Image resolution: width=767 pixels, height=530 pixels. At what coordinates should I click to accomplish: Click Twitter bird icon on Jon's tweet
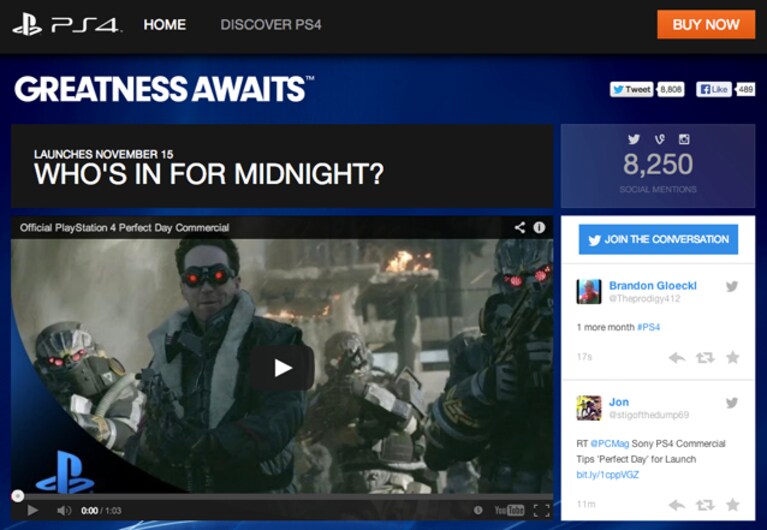tap(732, 403)
